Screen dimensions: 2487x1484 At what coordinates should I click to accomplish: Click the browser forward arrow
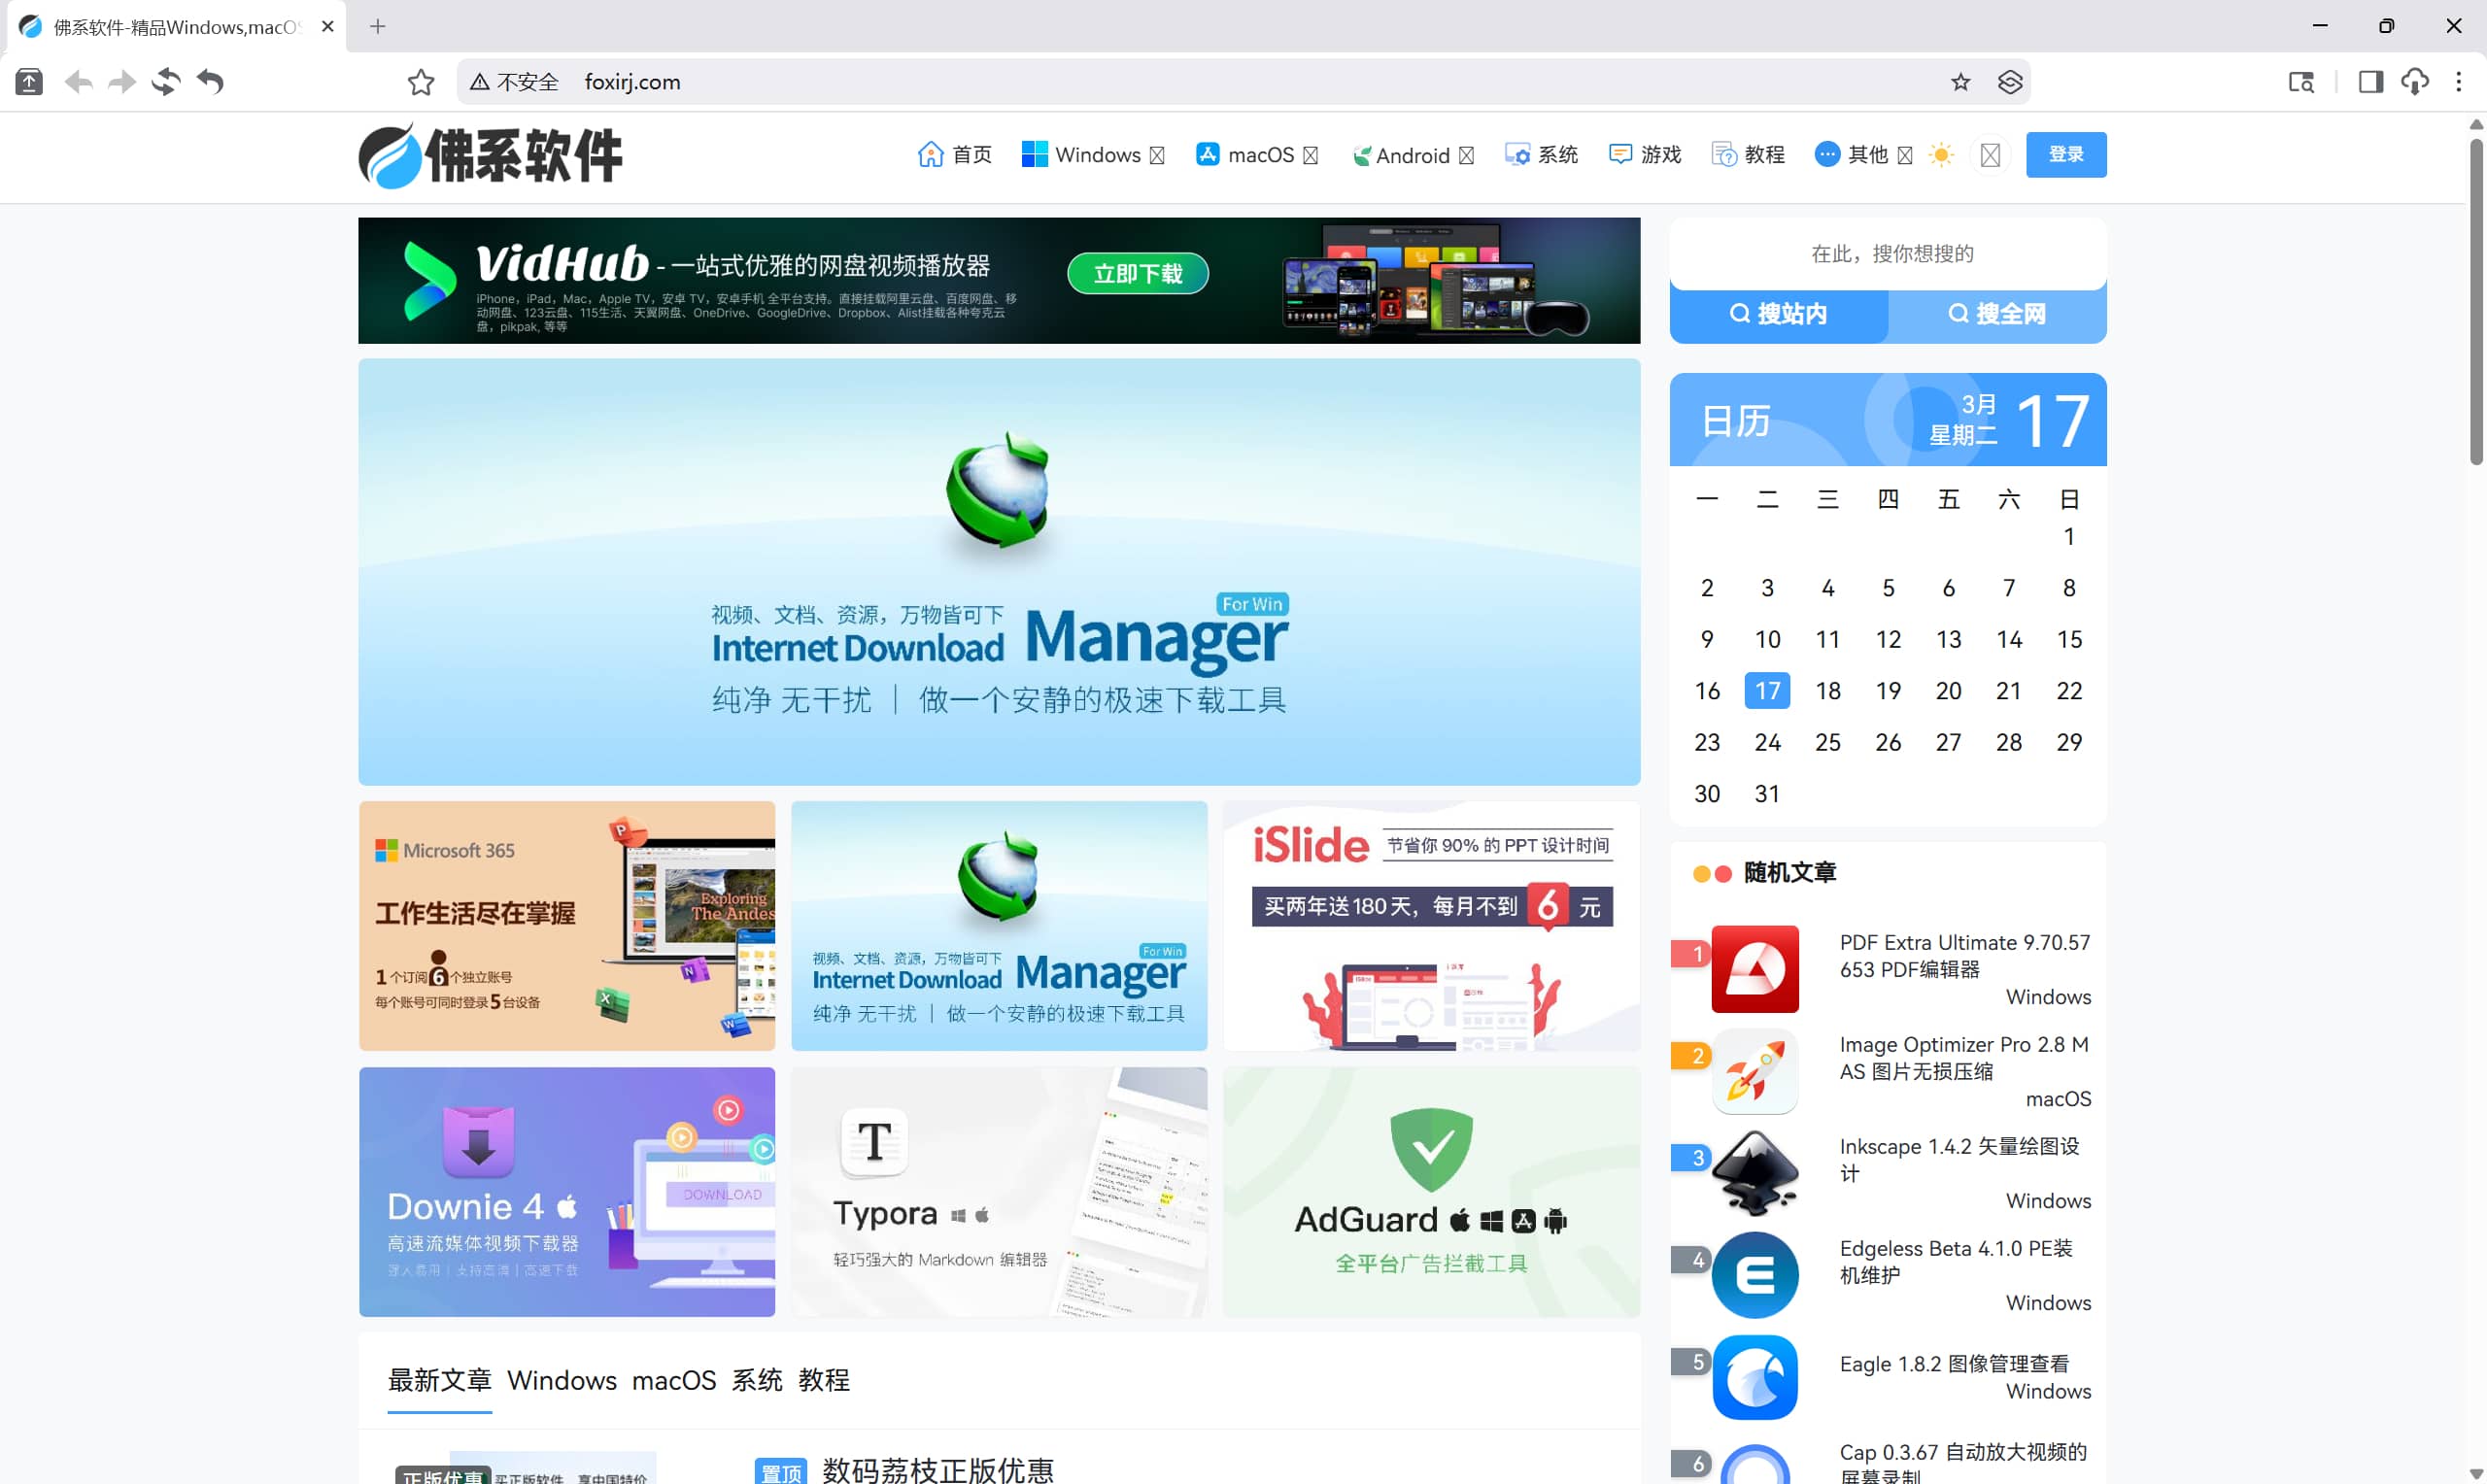122,82
